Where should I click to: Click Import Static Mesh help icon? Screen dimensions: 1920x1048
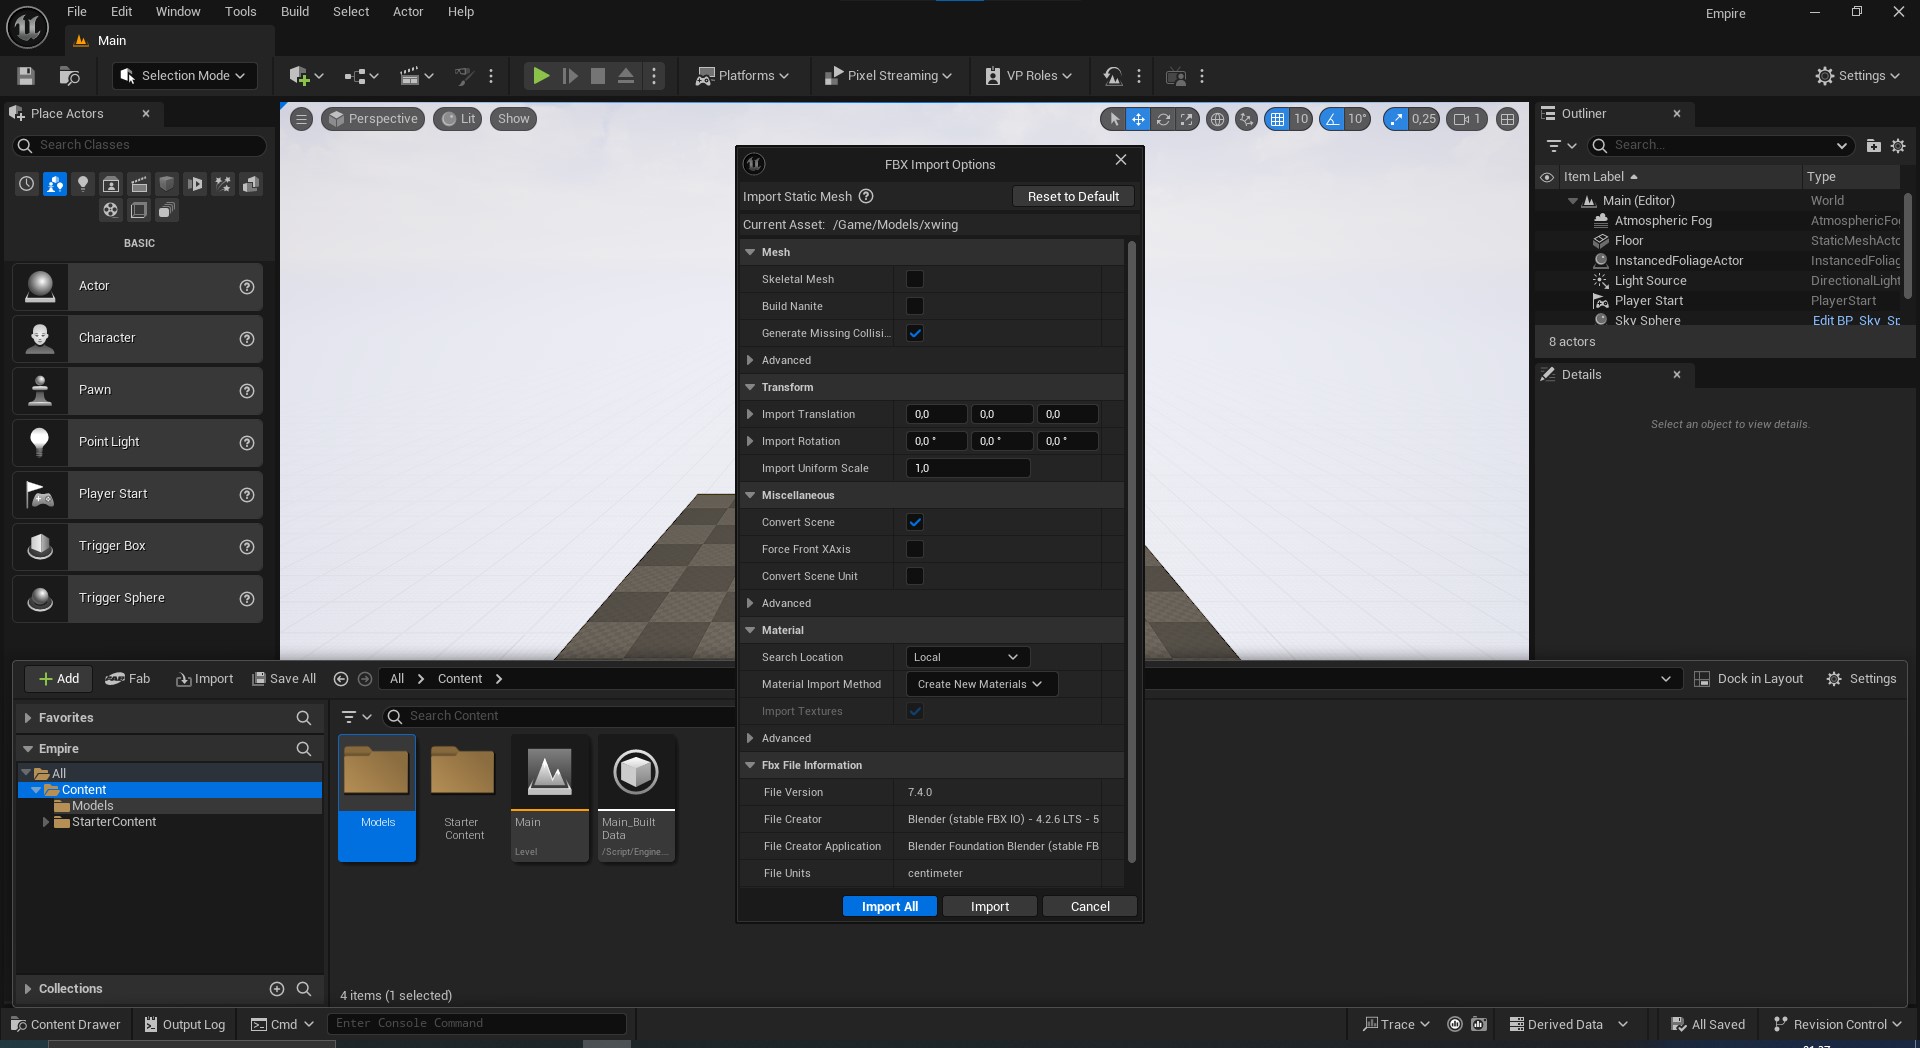pos(867,197)
